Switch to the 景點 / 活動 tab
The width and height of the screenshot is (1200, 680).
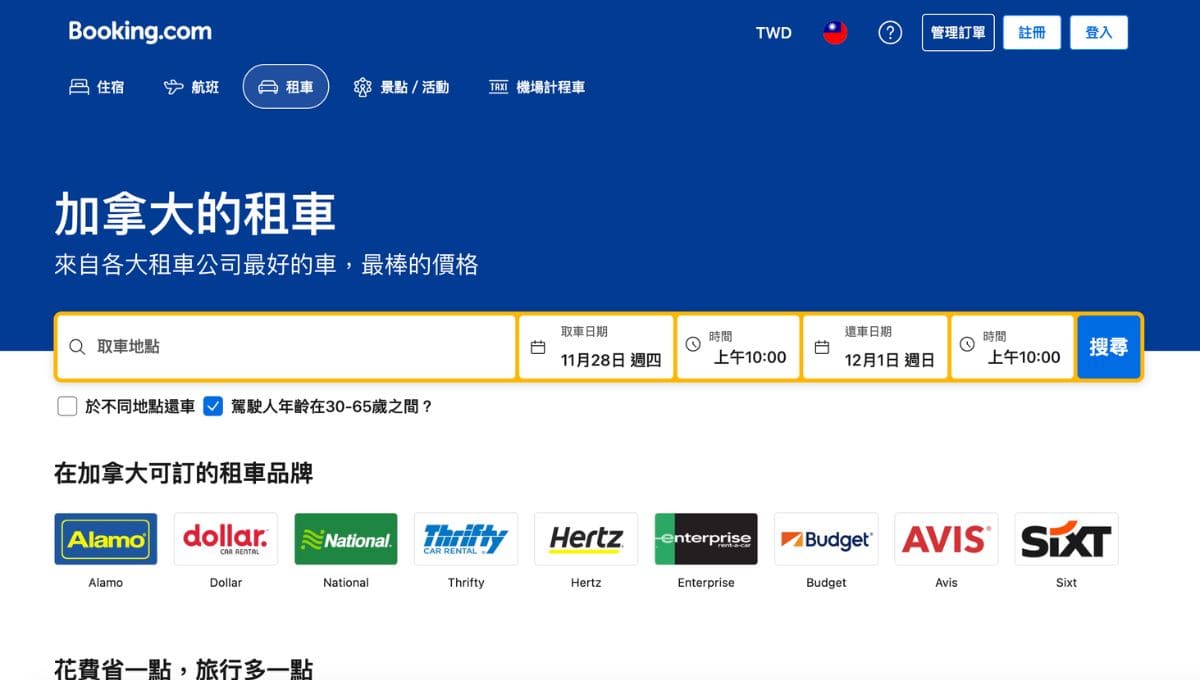coord(401,87)
